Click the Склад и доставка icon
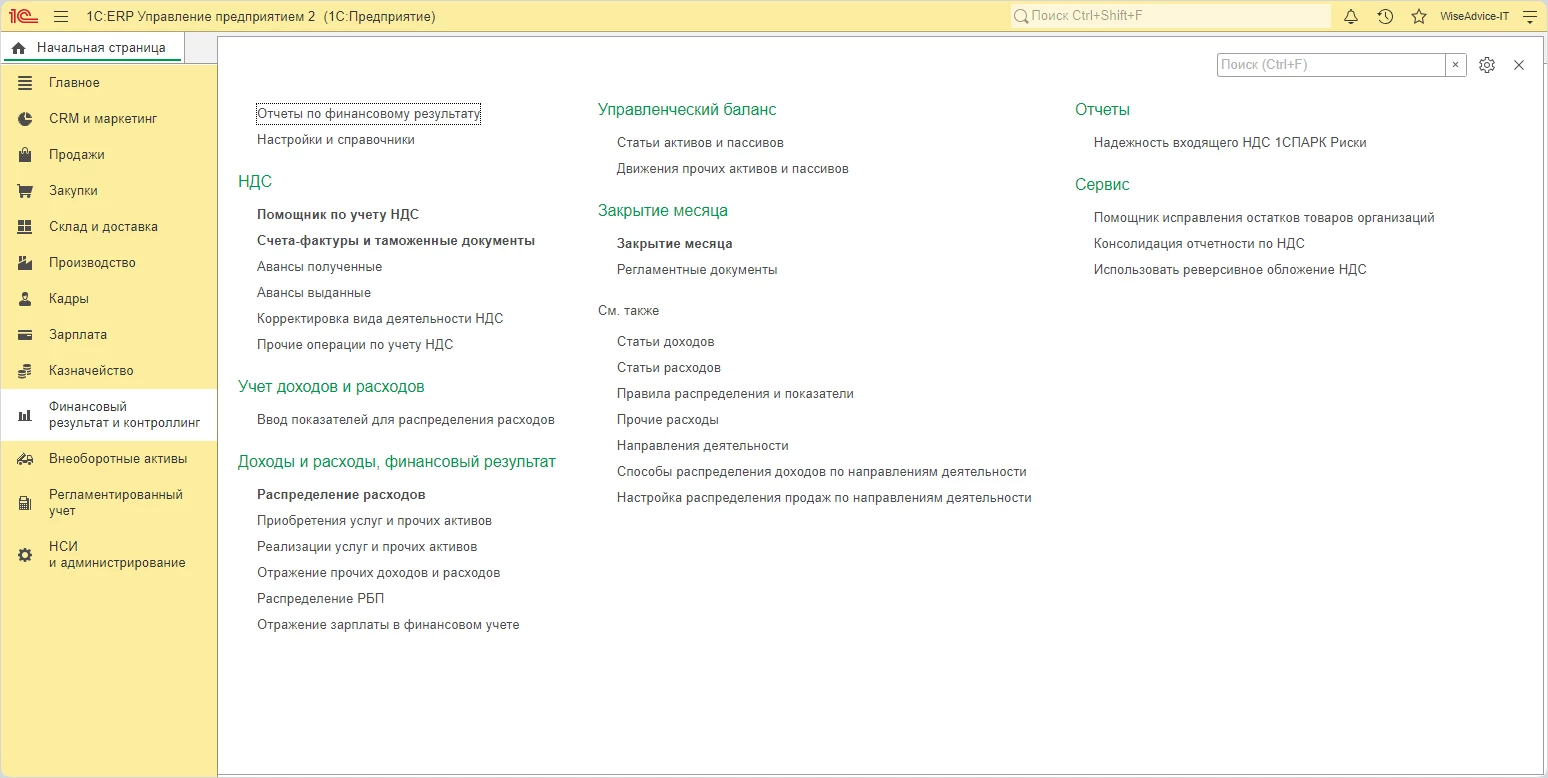Viewport: 1548px width, 778px height. point(25,227)
